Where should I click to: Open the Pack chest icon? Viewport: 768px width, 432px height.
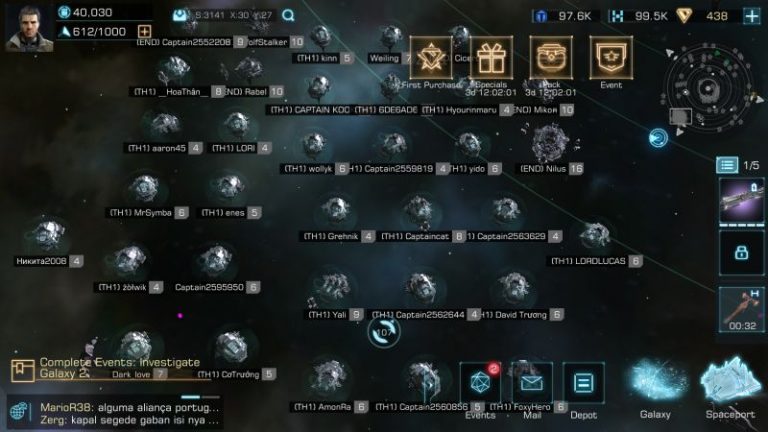click(x=551, y=58)
